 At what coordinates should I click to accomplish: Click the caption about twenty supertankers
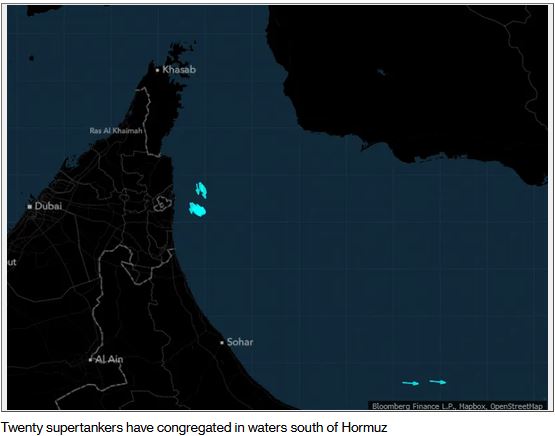click(x=194, y=428)
